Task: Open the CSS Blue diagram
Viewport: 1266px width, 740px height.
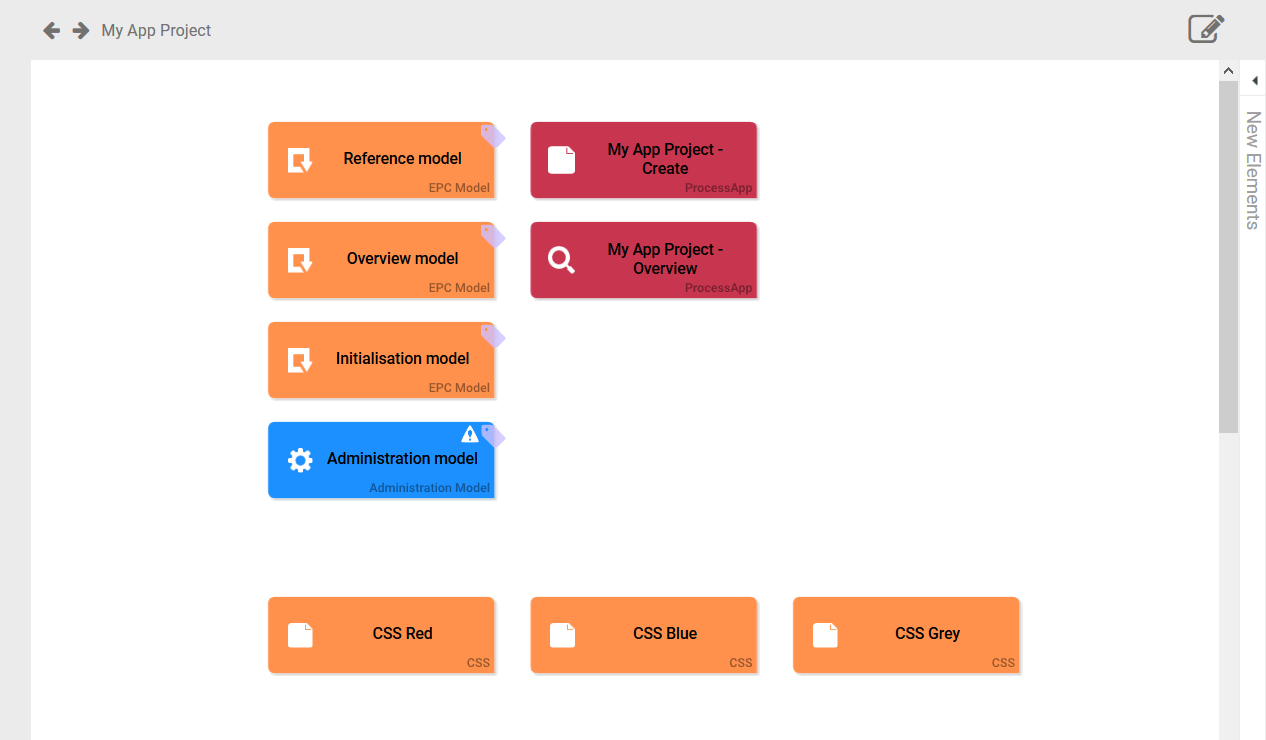Action: (644, 634)
